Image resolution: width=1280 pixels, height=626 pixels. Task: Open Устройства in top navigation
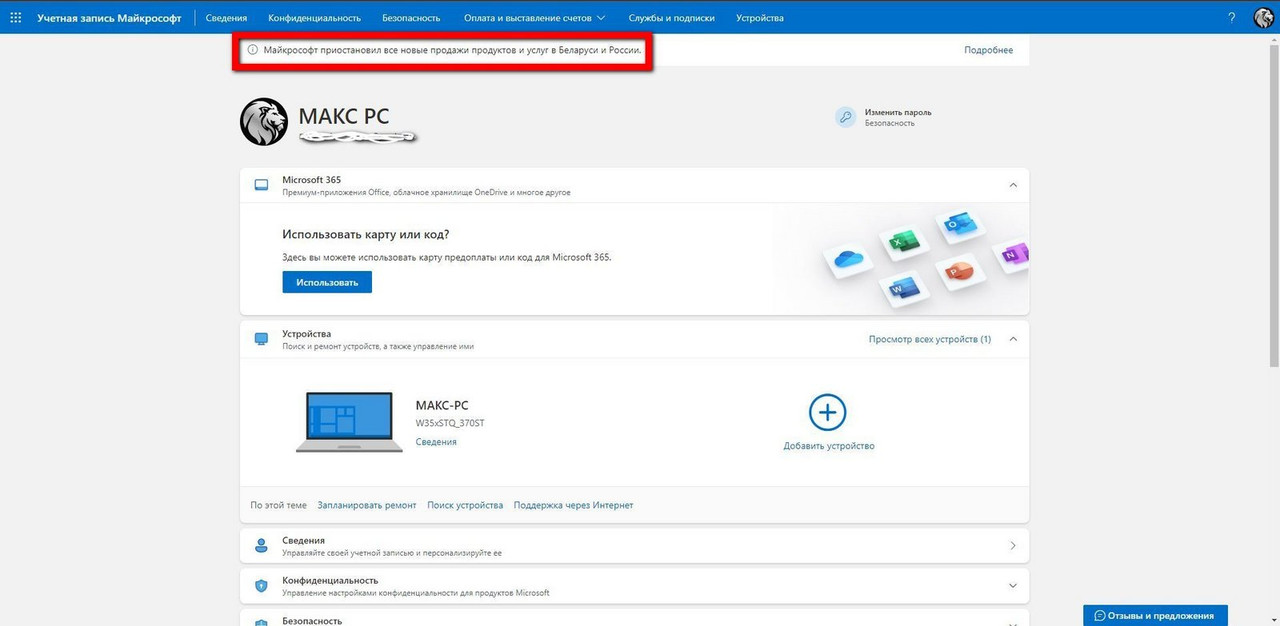pos(760,18)
